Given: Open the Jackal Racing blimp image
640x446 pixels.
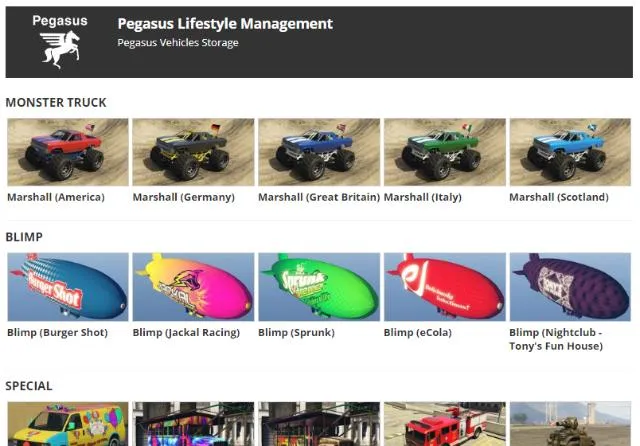Looking at the screenshot, I should coord(193,287).
